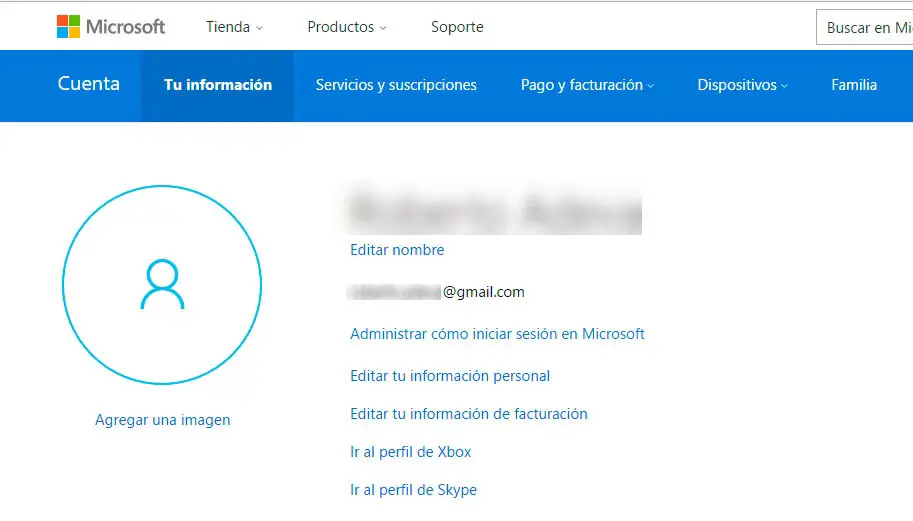Image resolution: width=913 pixels, height=521 pixels.
Task: Click the blurred @gmail.com email address
Action: pos(436,292)
